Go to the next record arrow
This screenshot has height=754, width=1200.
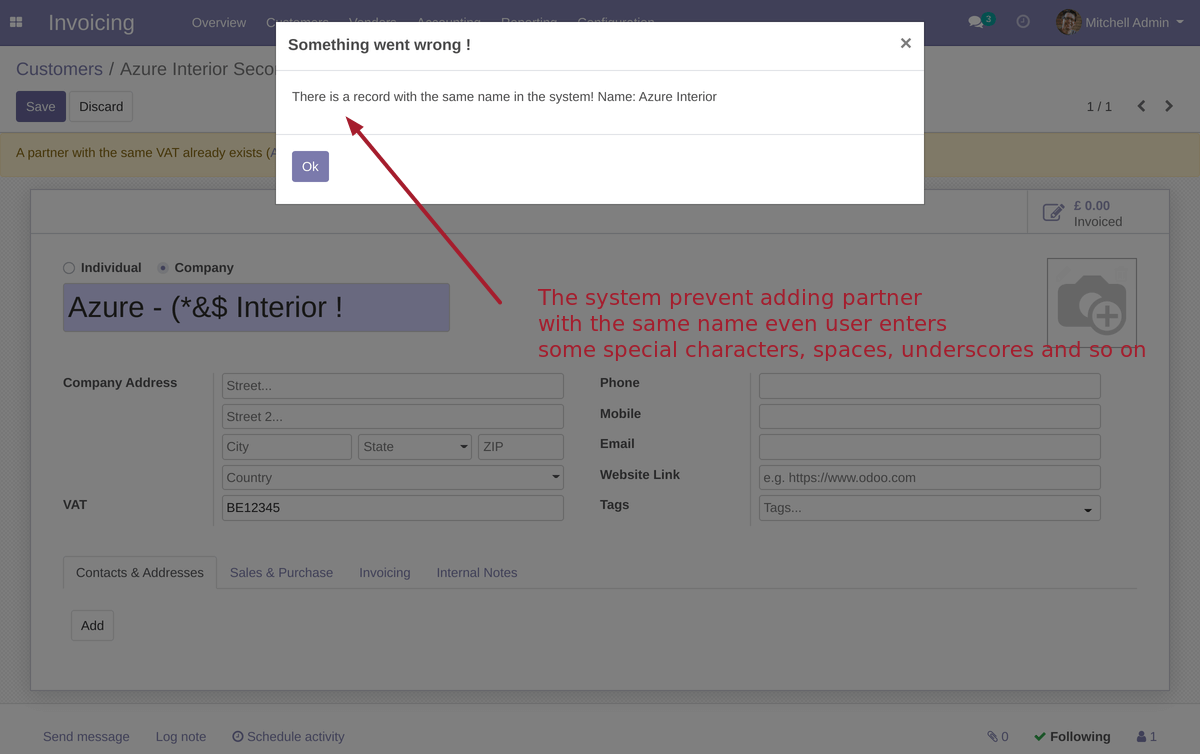click(1169, 106)
